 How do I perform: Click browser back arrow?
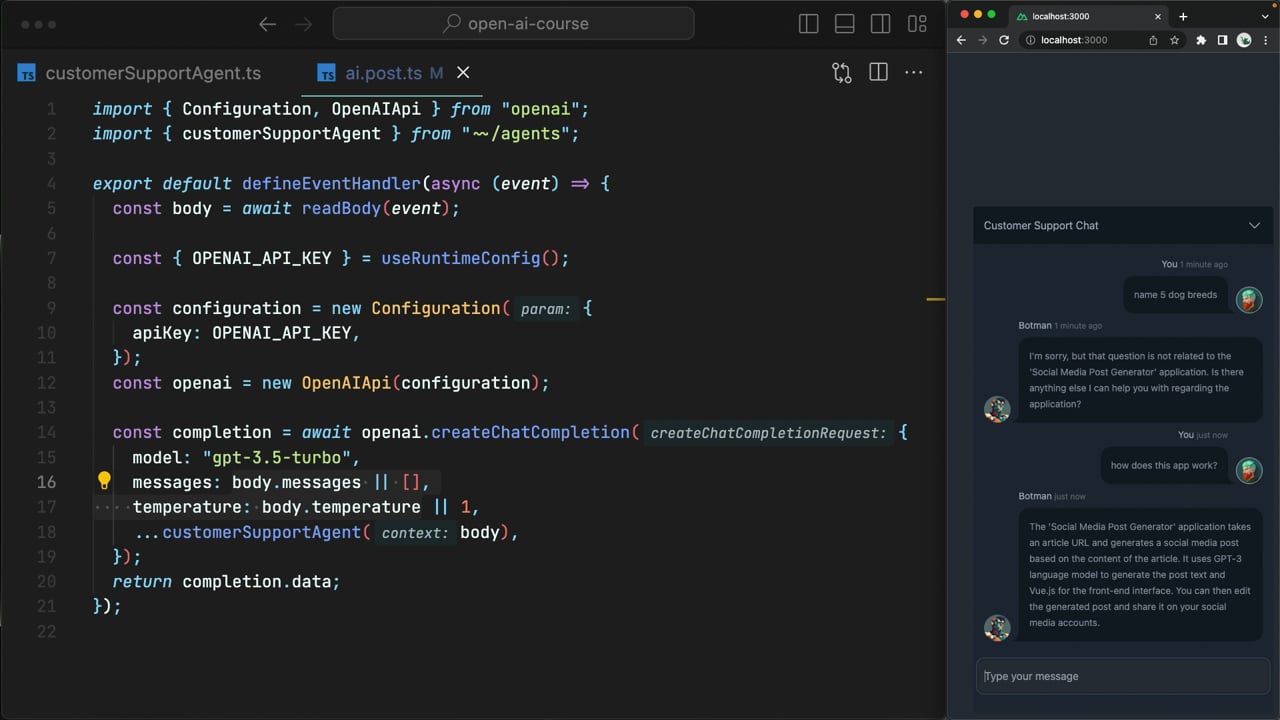coord(961,40)
